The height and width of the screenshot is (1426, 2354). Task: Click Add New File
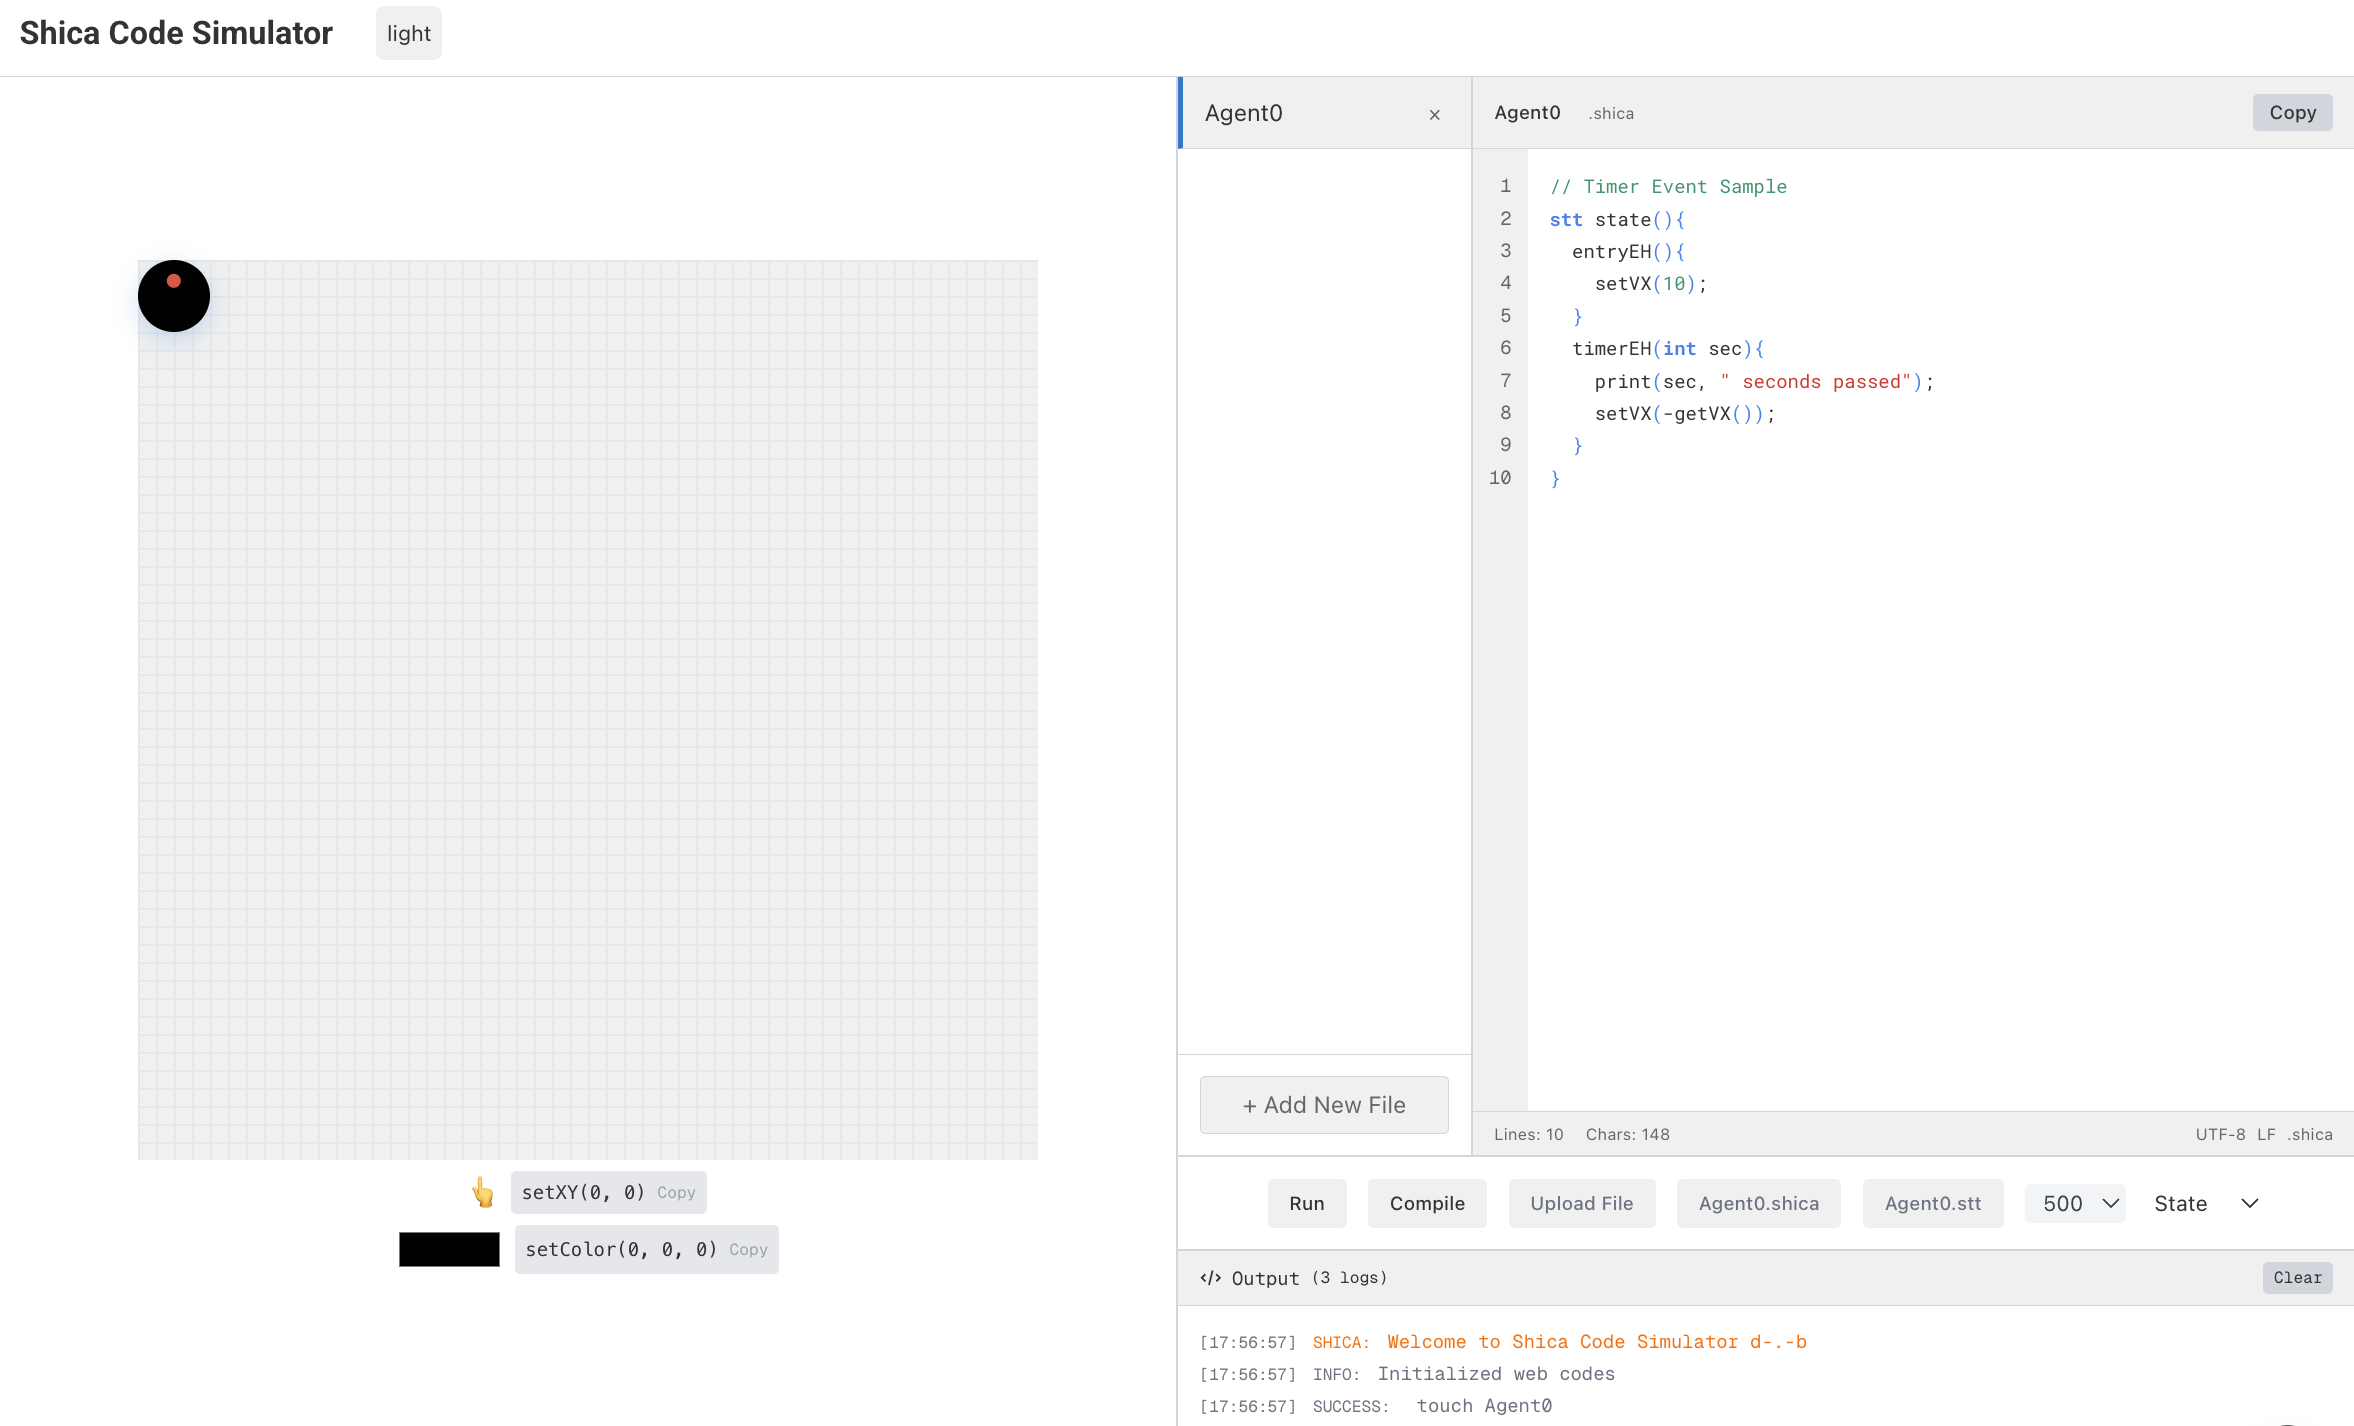point(1324,1105)
